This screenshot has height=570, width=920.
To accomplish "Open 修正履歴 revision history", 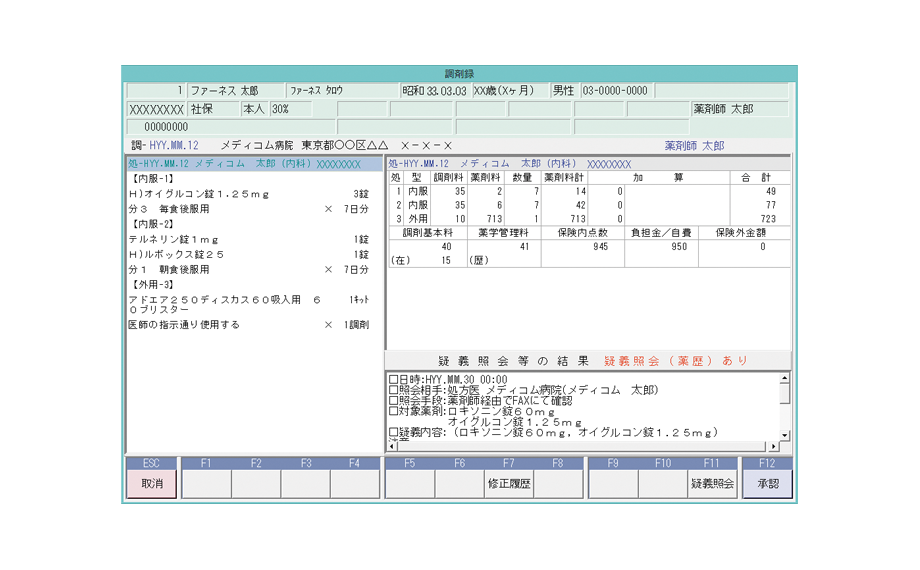I will tap(509, 483).
